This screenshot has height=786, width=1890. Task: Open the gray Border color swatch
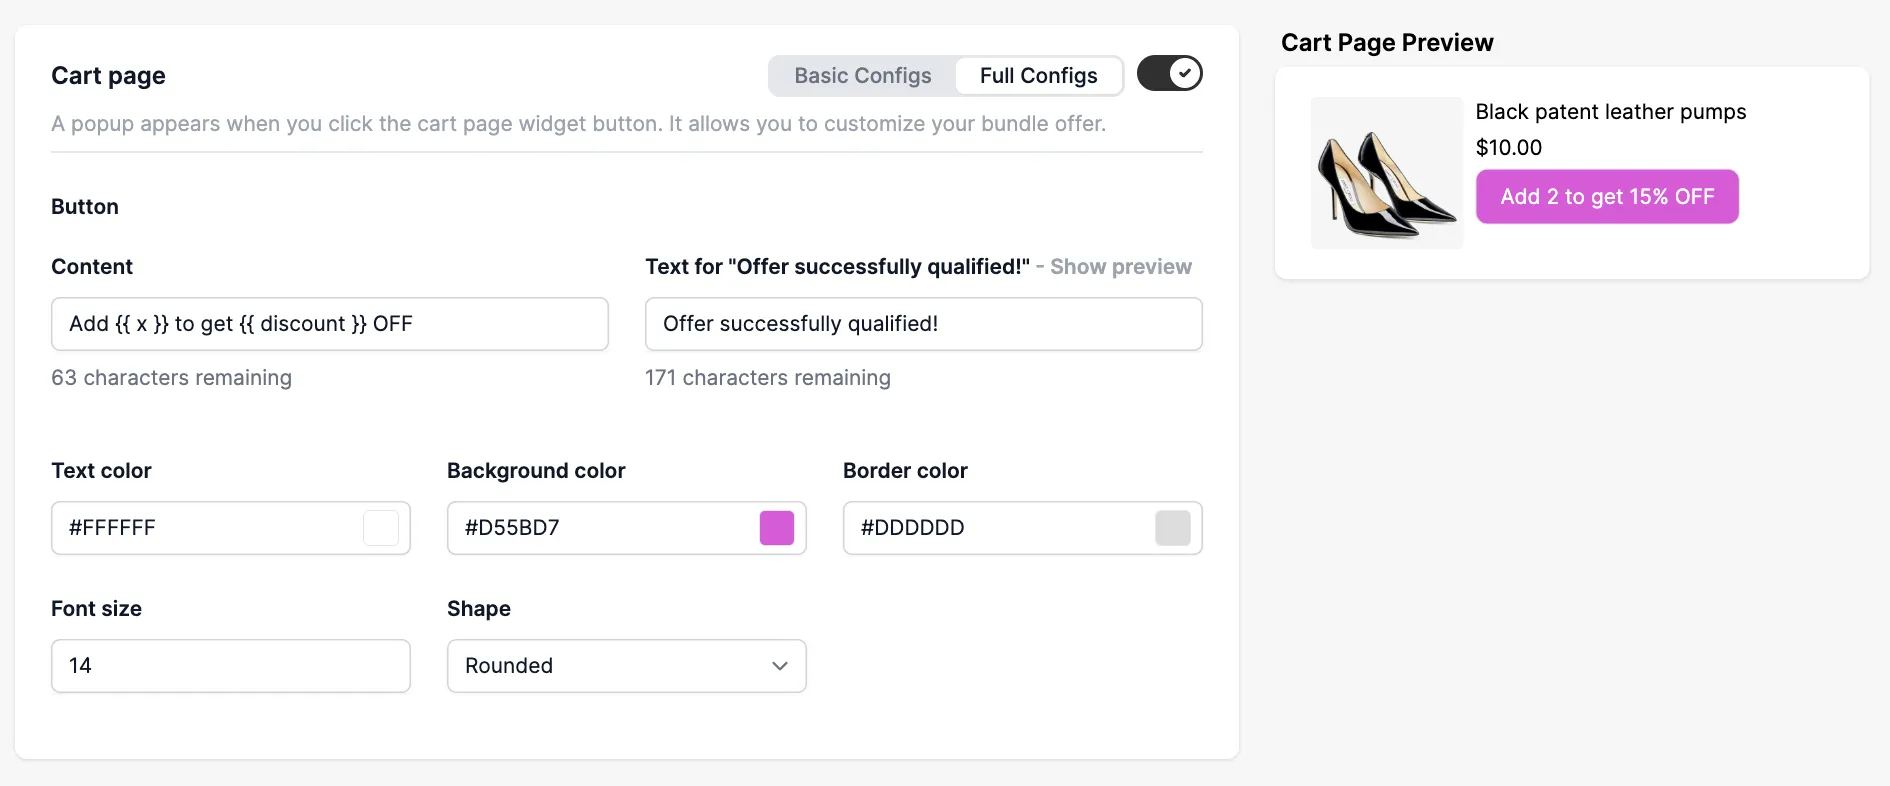1173,528
